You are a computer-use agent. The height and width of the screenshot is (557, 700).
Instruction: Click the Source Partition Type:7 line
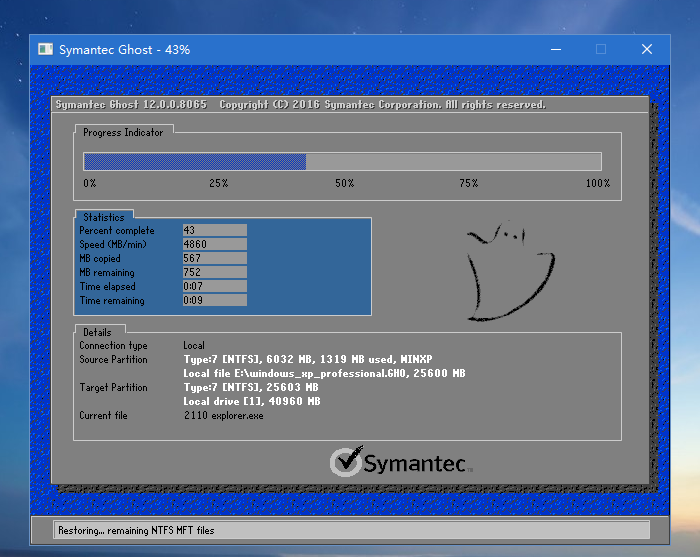(x=308, y=359)
